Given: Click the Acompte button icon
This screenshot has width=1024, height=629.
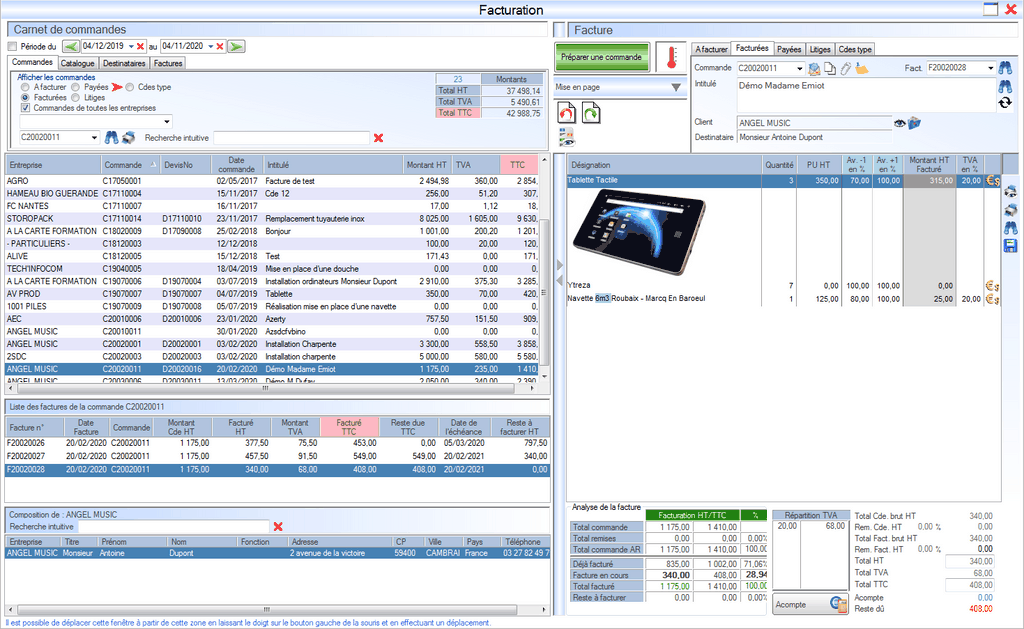Looking at the screenshot, I should [x=838, y=604].
